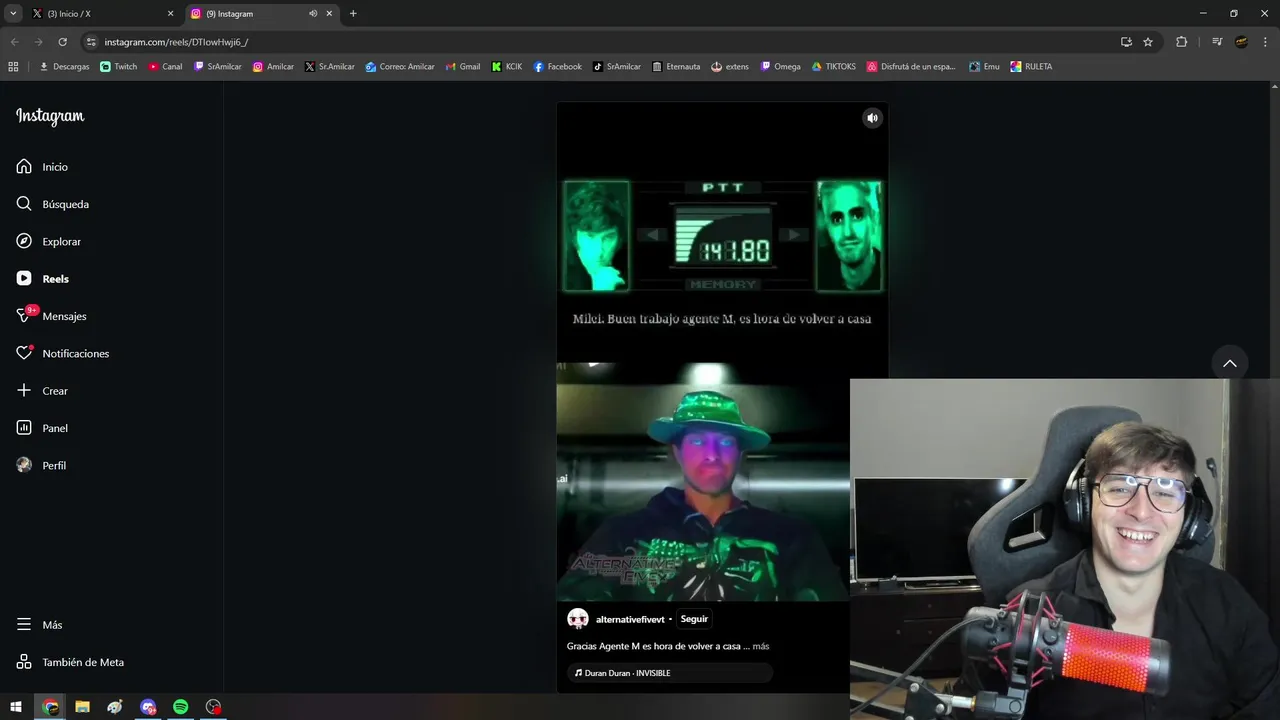Go forward in browser

pos(38,42)
